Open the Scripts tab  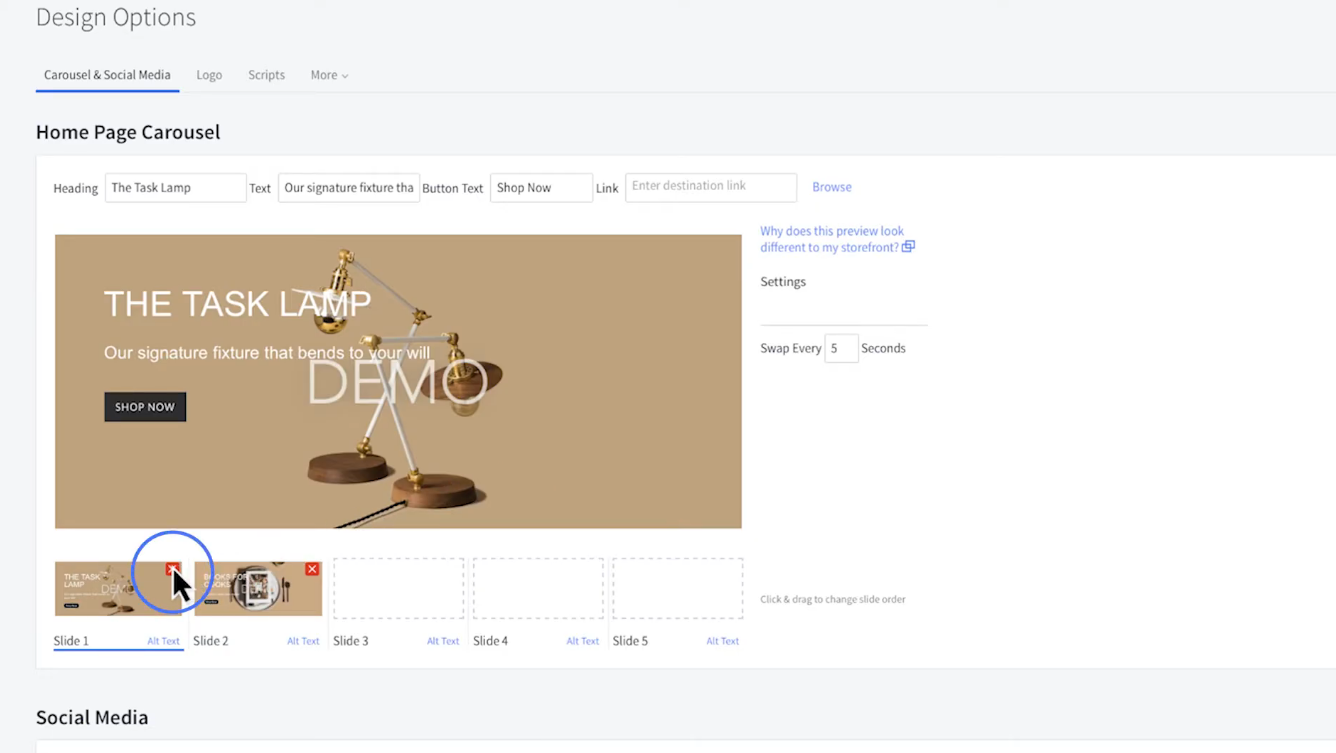point(266,75)
